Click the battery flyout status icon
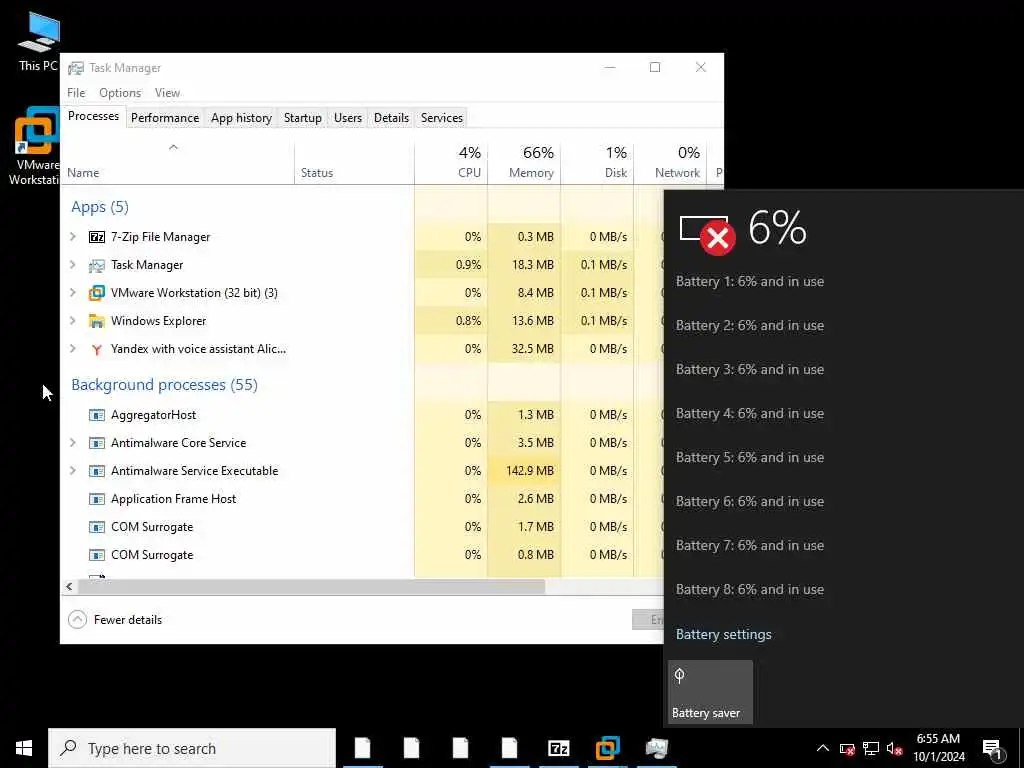Viewport: 1024px width, 768px height. click(x=707, y=234)
